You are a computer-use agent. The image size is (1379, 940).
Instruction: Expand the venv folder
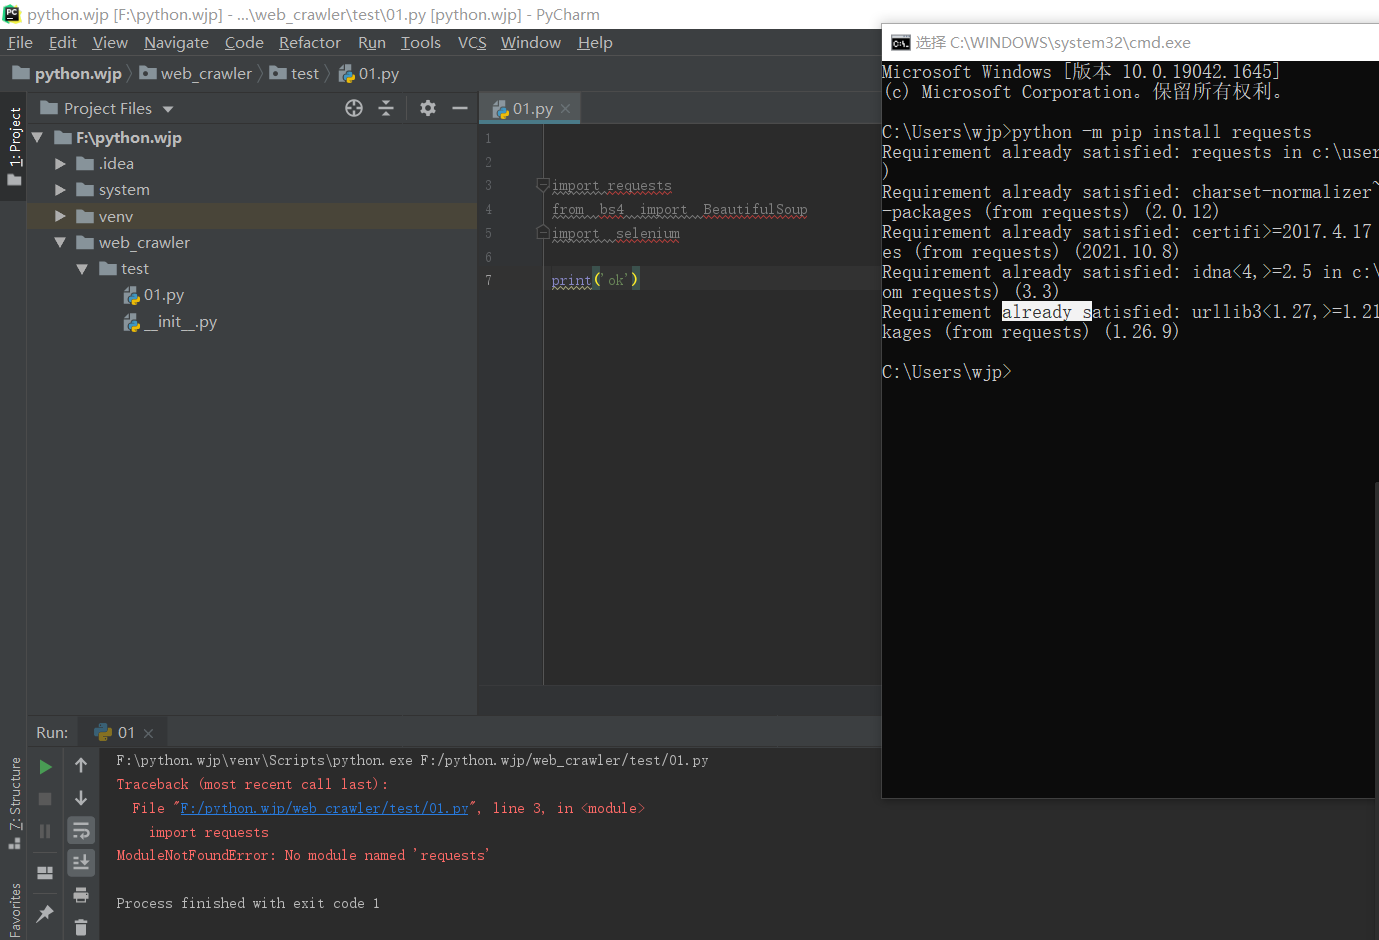[60, 216]
